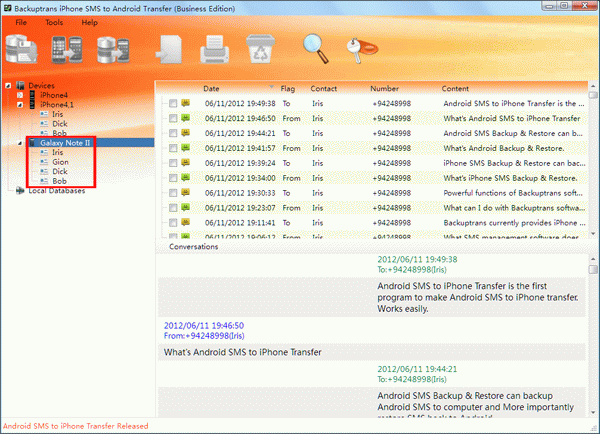Click the phone-to-phone transfer toolbar icon
Image resolution: width=600 pixels, height=434 pixels.
pos(67,49)
